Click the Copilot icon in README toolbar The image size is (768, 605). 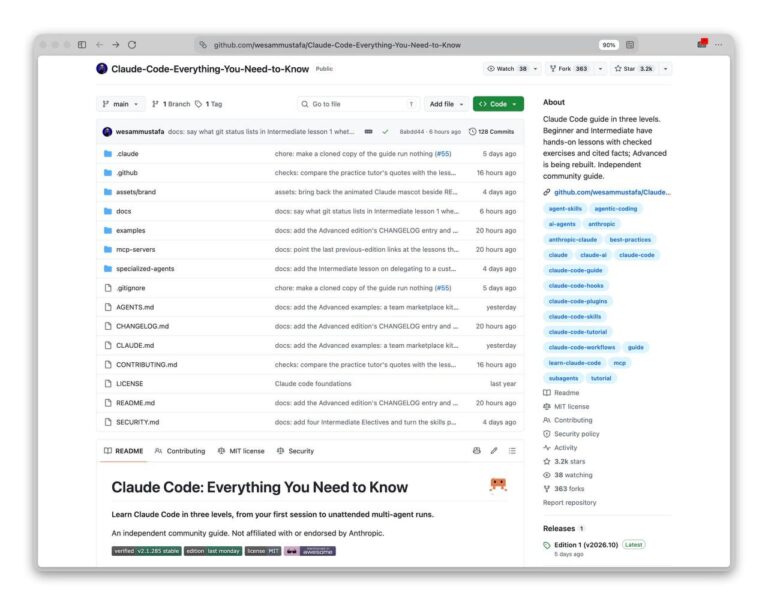[477, 451]
